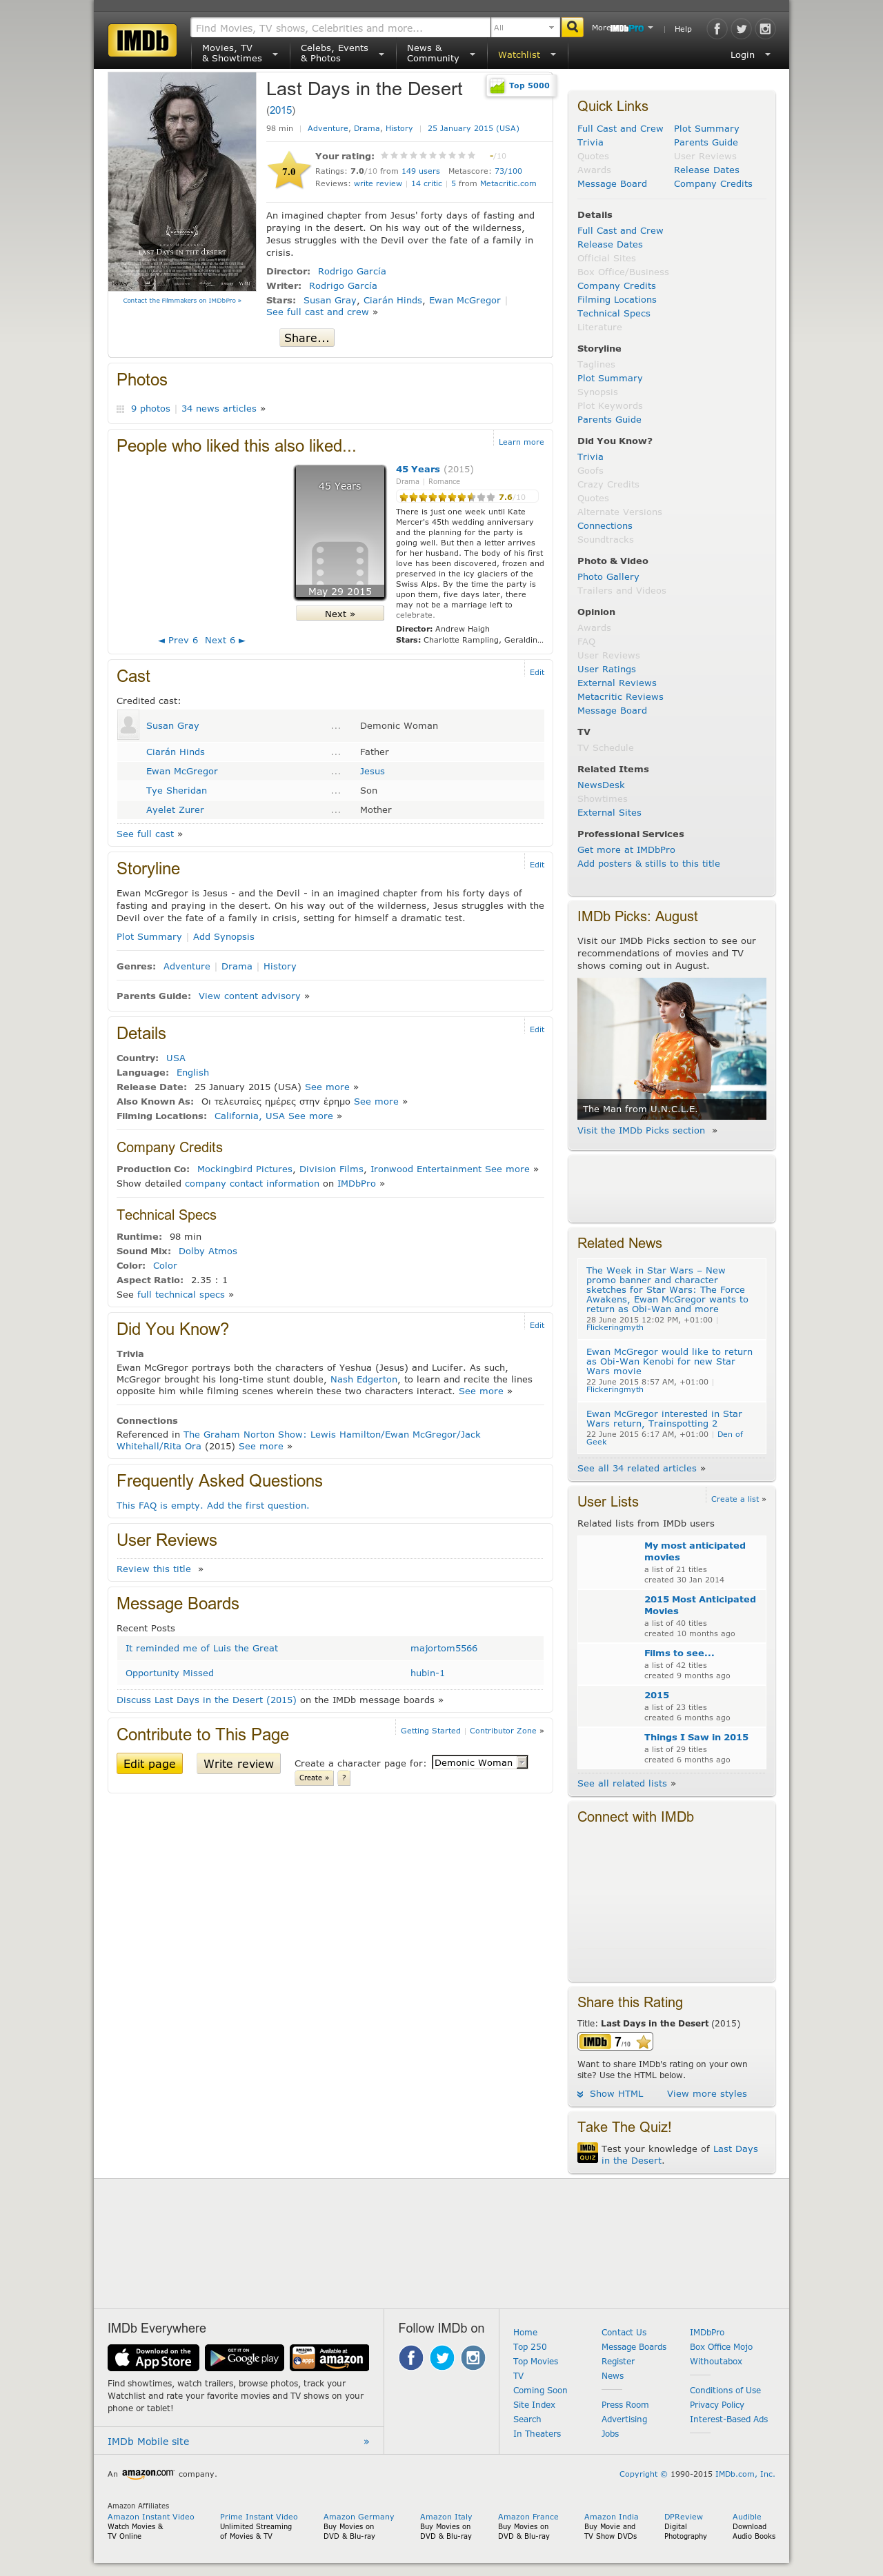Click the Download on the App Store badge
This screenshot has width=883, height=2576.
pos(153,2358)
